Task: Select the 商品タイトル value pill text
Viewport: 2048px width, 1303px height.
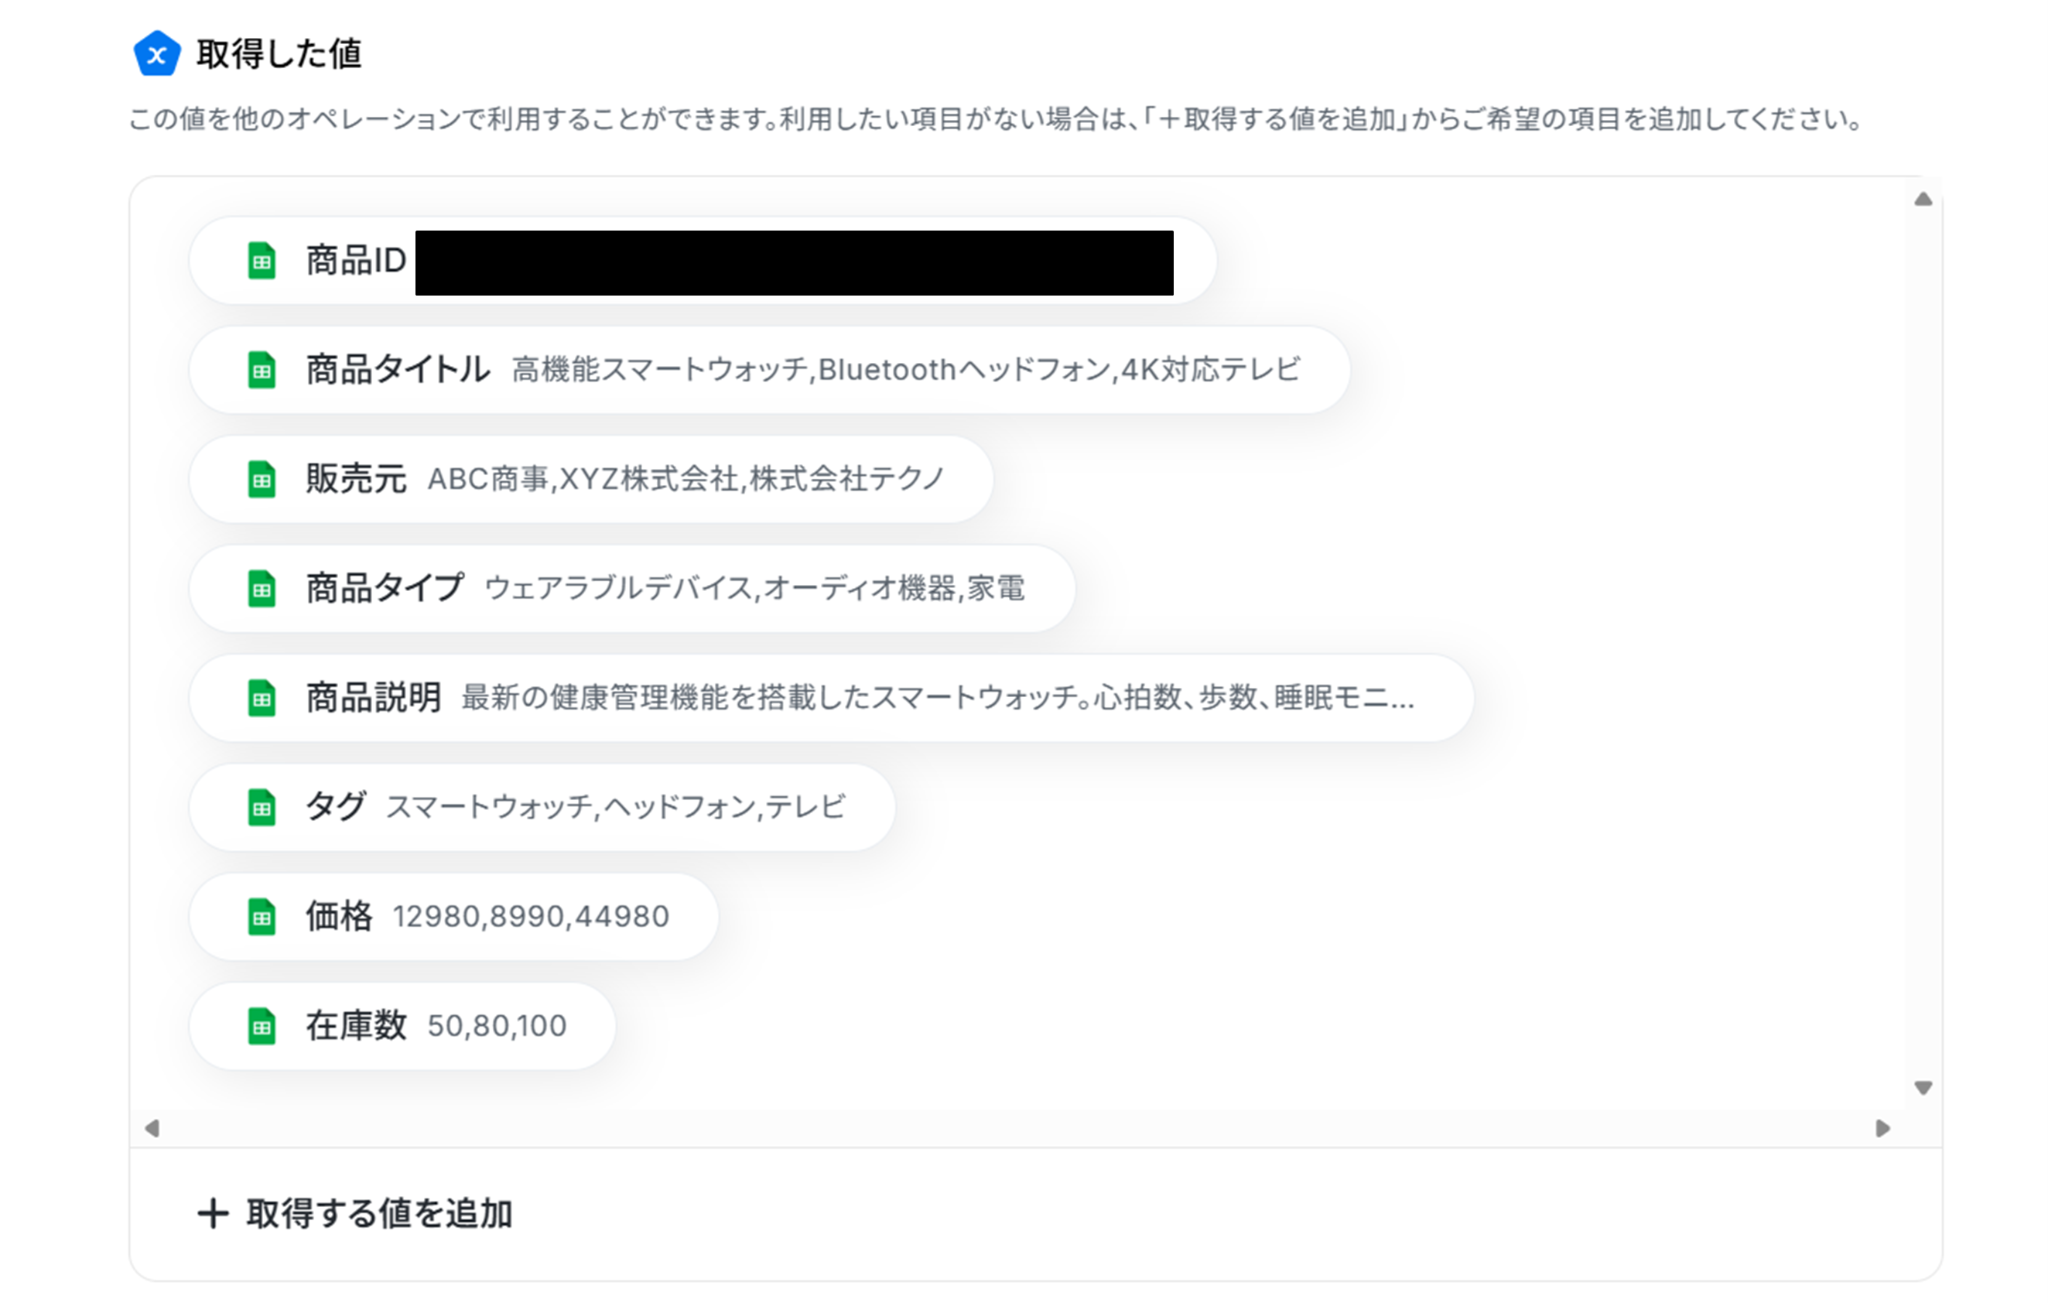Action: (905, 370)
